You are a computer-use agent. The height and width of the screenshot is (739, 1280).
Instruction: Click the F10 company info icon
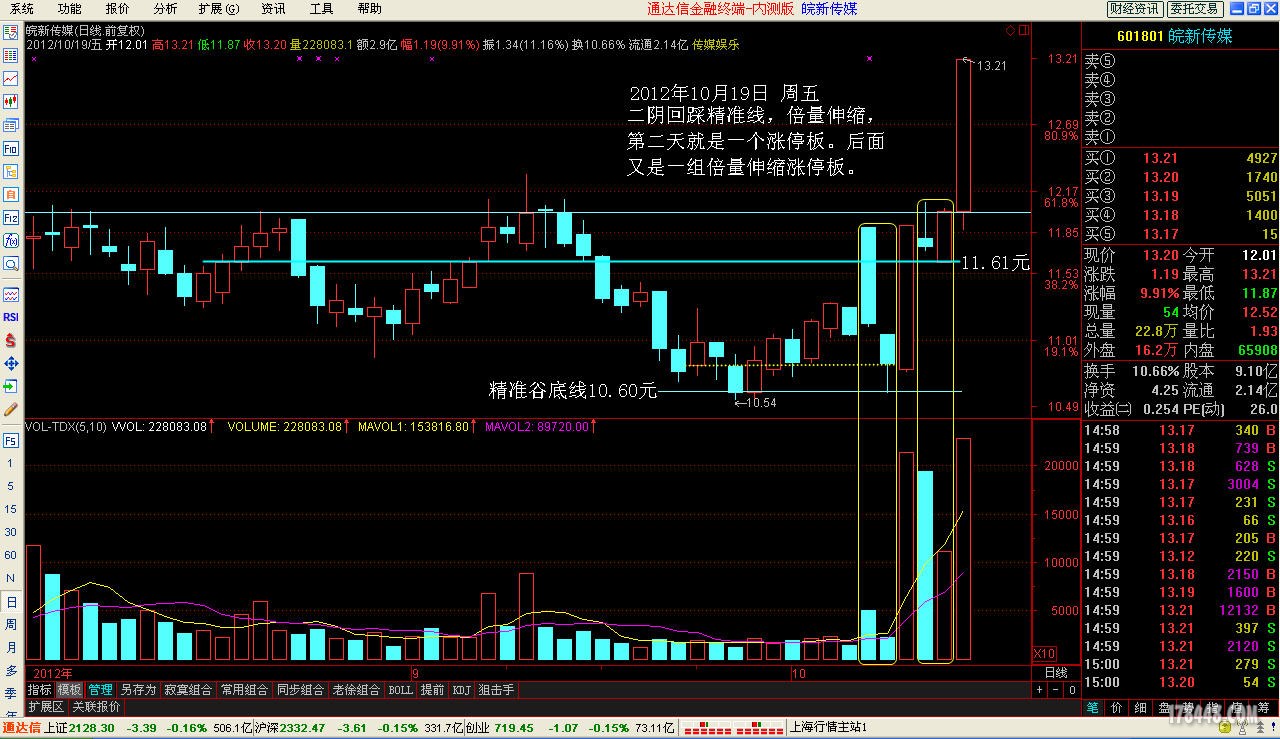tap(11, 148)
